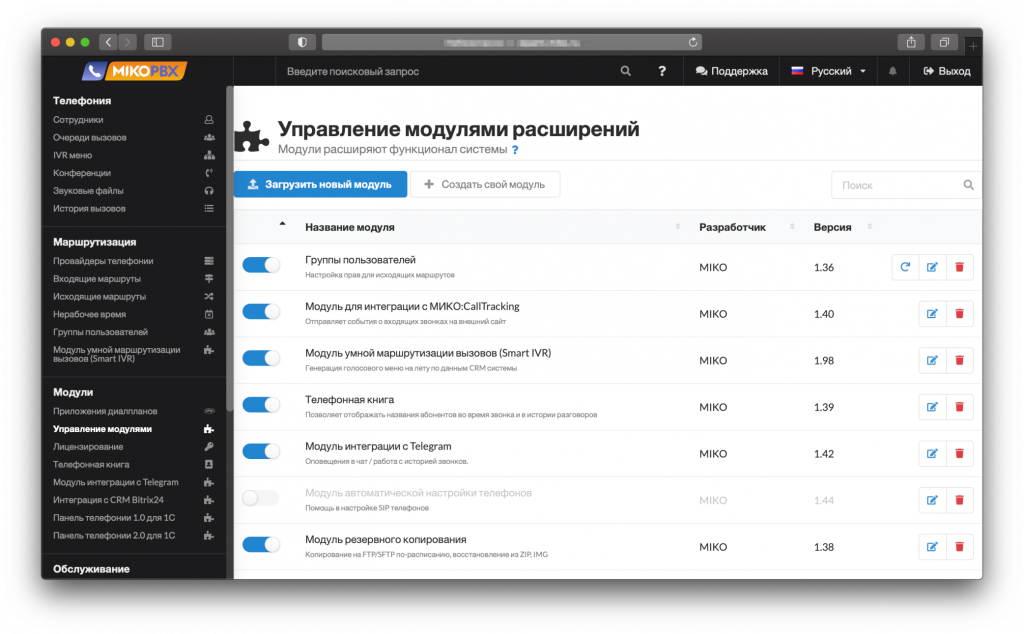
Task: Enable the Модуль автоматической настройки телефонов toggle
Action: 261,497
